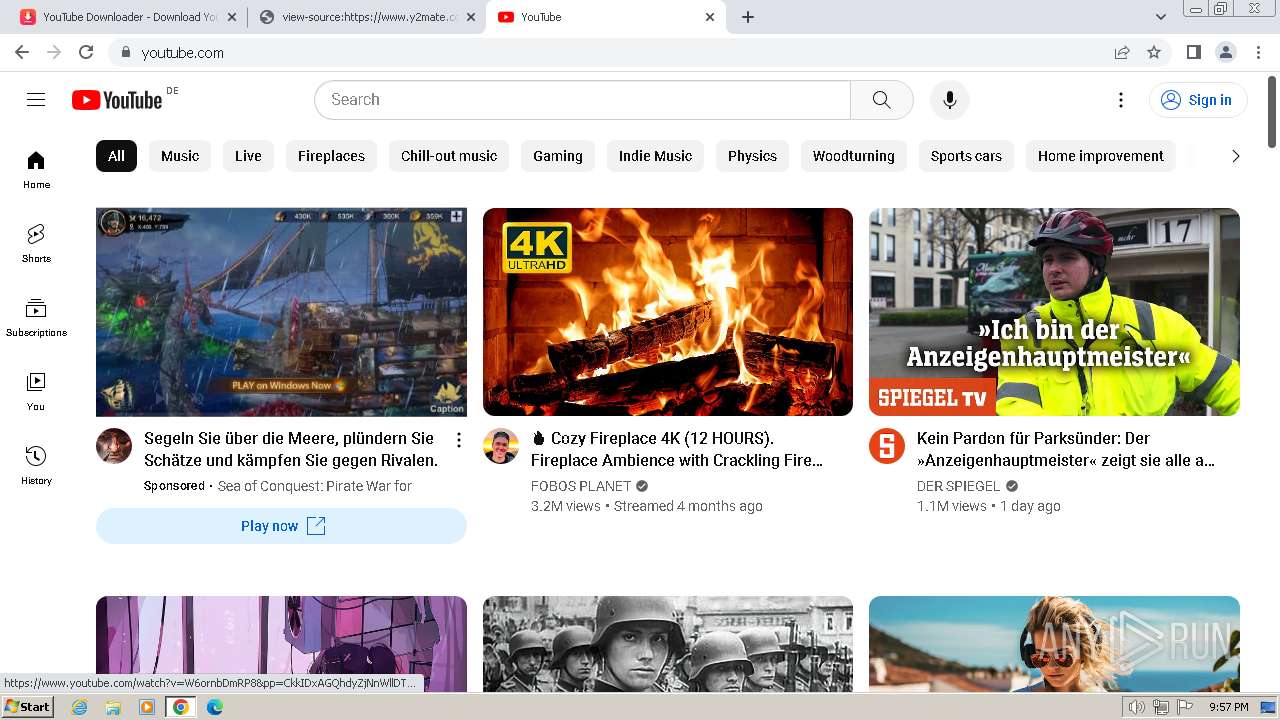The height and width of the screenshot is (720, 1280).
Task: Open options for sponsored Sea of Conquest ad
Action: click(x=459, y=440)
